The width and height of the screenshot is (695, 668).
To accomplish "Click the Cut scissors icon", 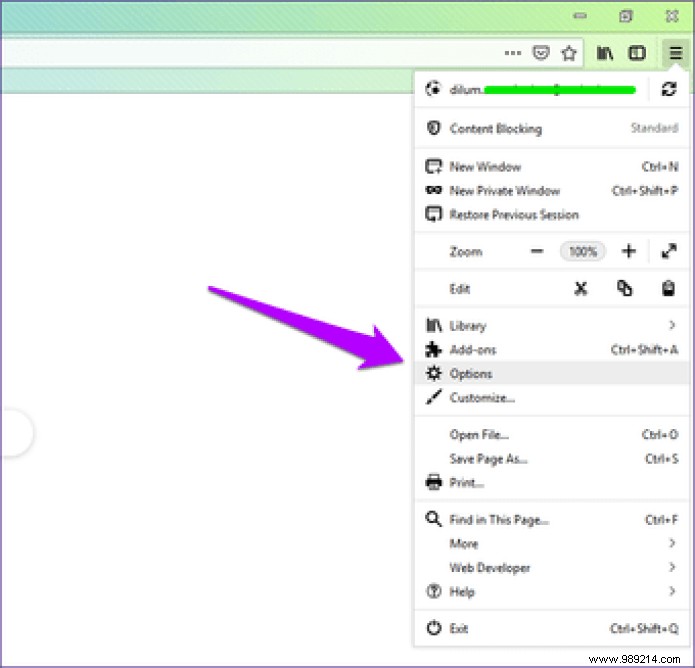I will (x=581, y=289).
